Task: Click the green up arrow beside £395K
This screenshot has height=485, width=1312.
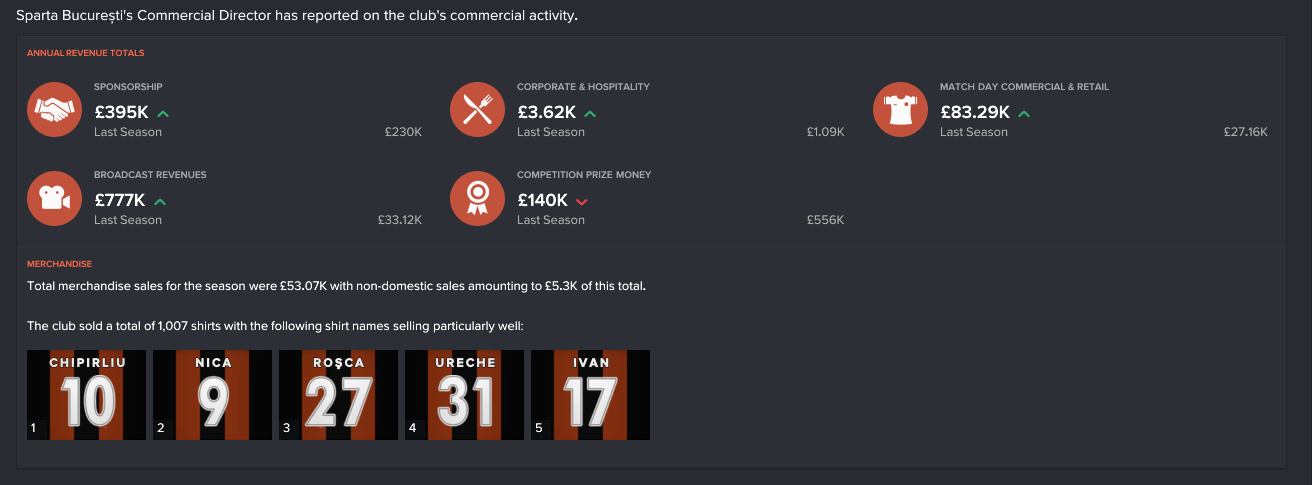Action: coord(162,114)
